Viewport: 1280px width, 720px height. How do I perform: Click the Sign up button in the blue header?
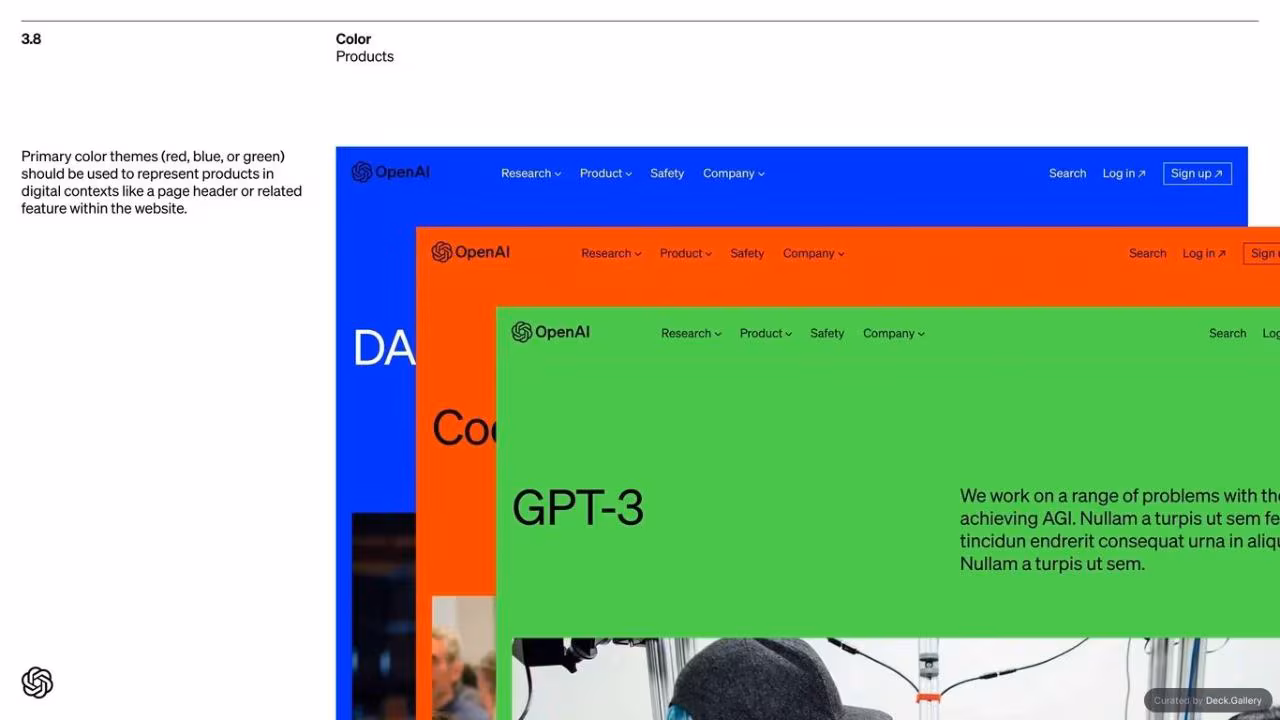click(1197, 173)
